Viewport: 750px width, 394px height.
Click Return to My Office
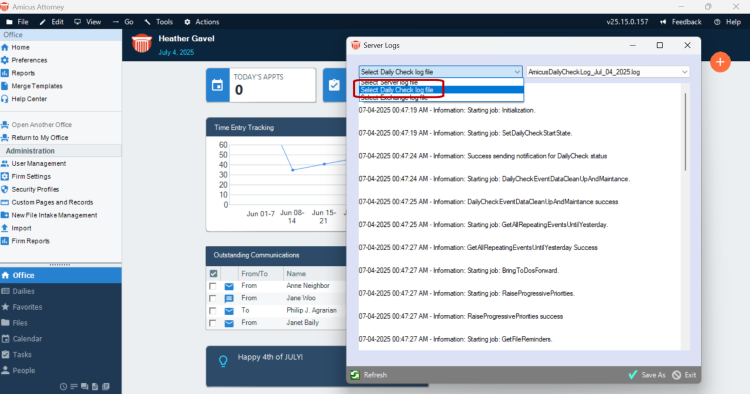(34, 138)
